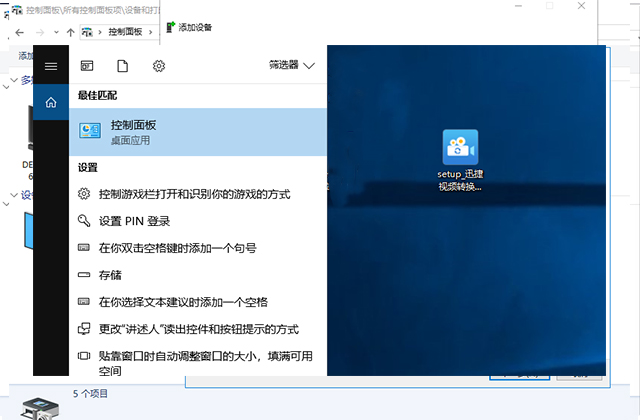Image resolution: width=640 pixels, height=420 pixels.
Task: Expand the 筛选器 filter dropdown
Action: tap(291, 66)
